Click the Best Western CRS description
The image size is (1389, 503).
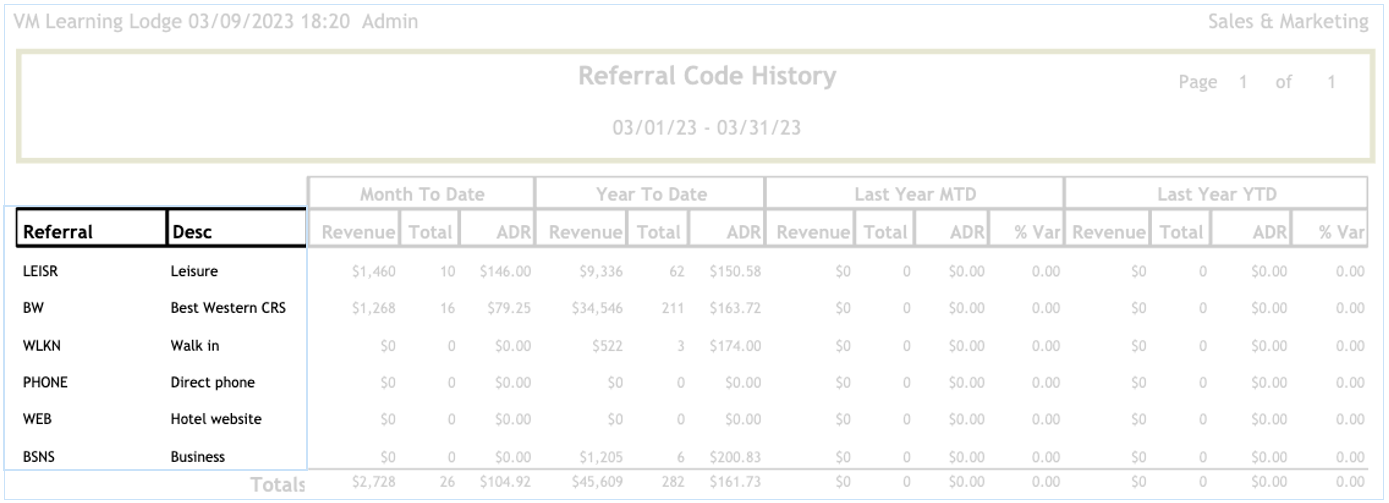228,308
